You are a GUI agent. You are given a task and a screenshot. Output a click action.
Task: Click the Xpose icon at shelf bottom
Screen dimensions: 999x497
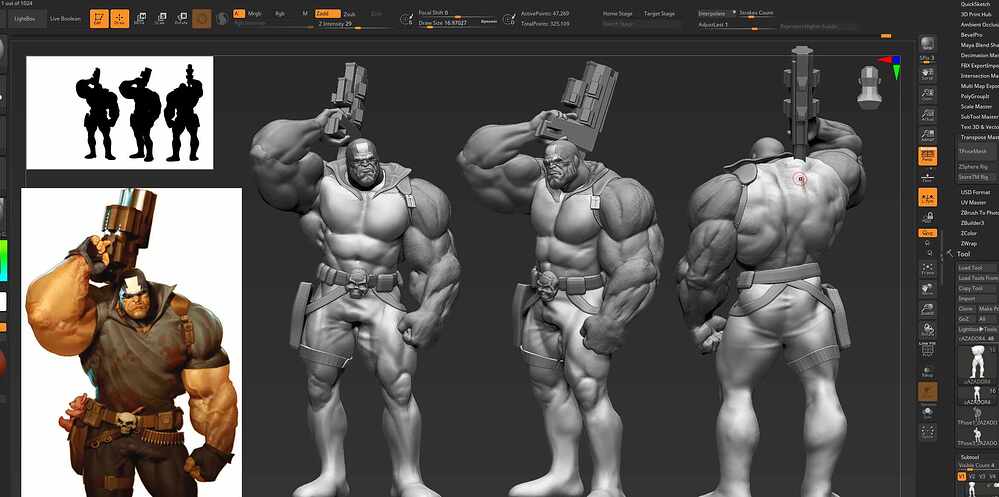pos(928,432)
